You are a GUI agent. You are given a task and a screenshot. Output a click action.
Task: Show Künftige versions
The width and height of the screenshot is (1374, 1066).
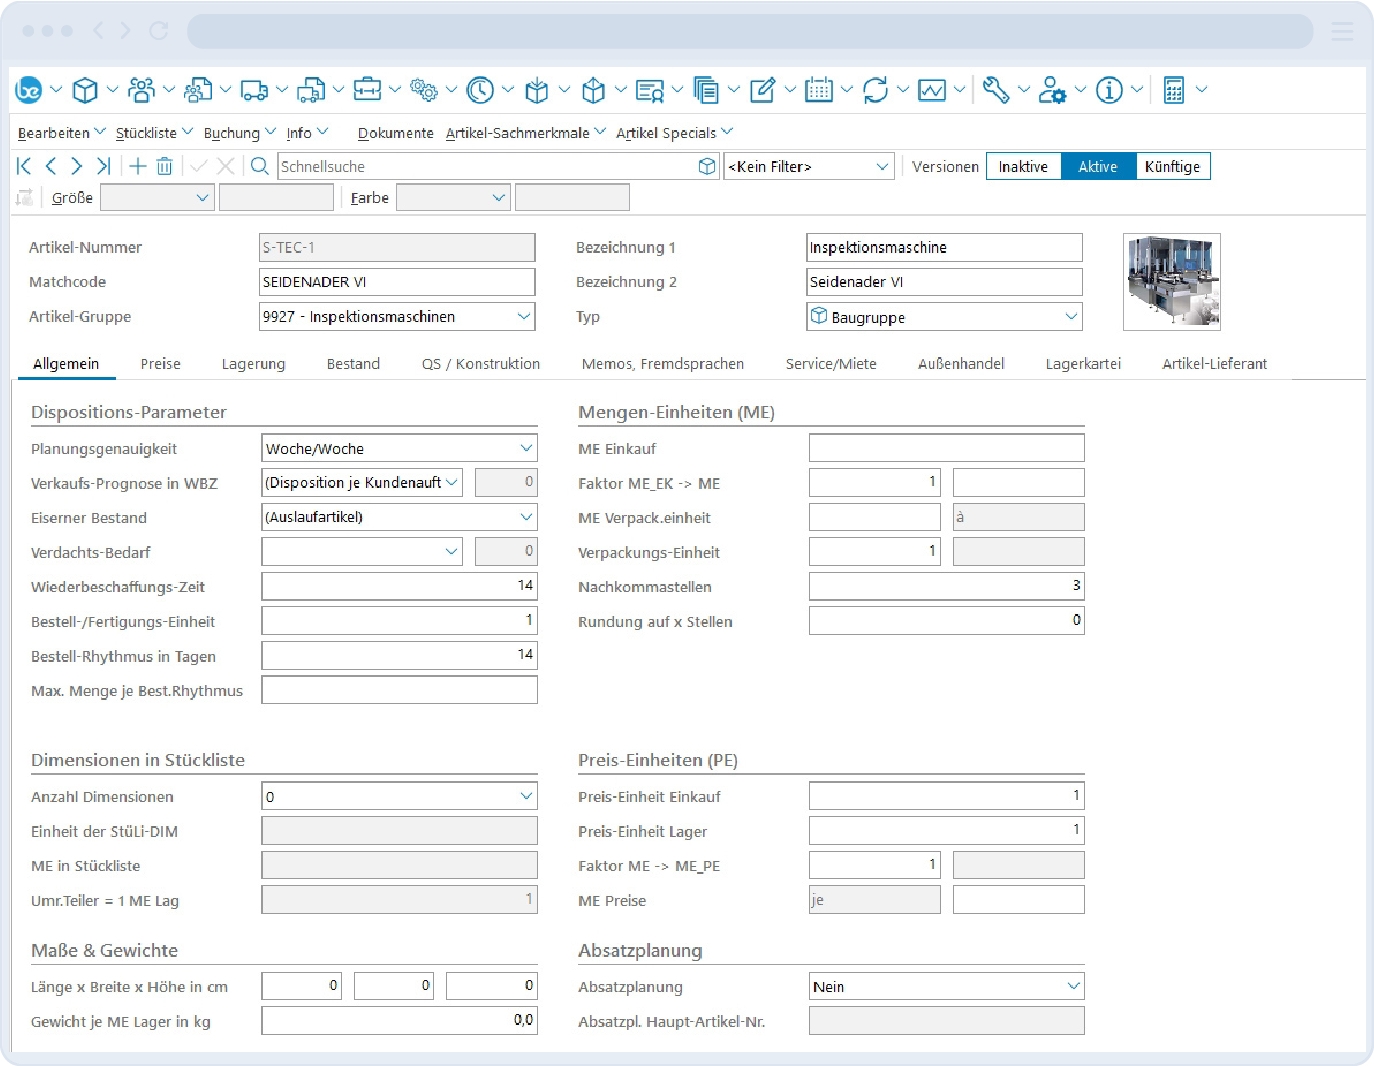click(1172, 167)
